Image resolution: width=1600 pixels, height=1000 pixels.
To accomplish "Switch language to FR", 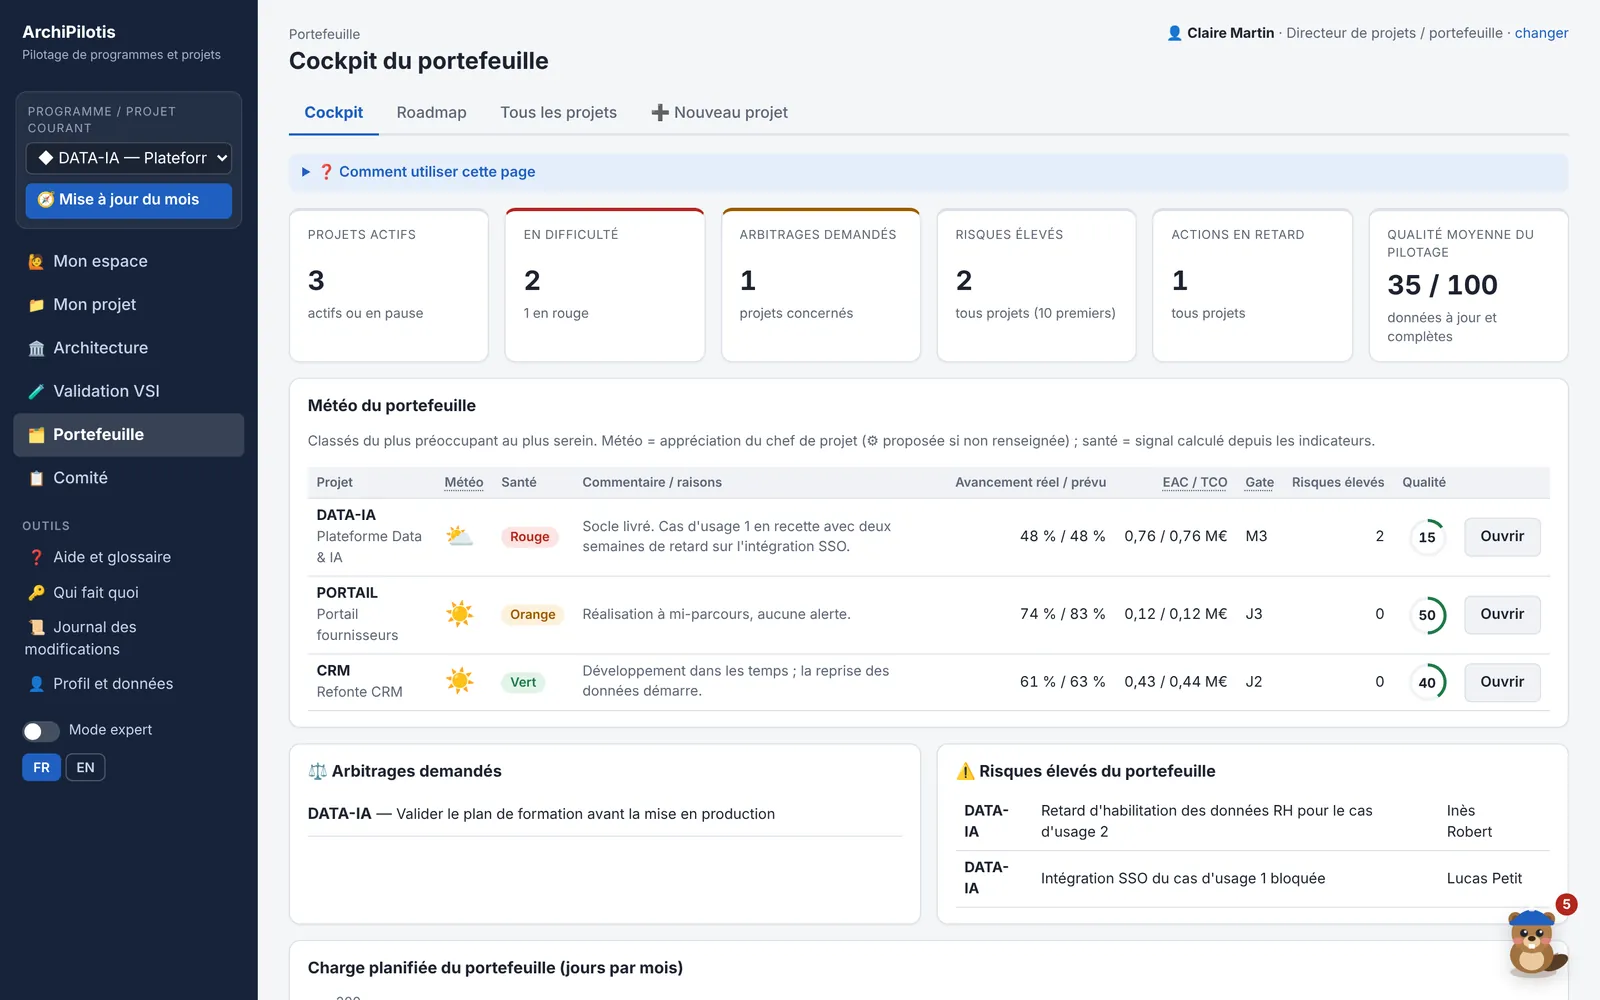I will 41,768.
